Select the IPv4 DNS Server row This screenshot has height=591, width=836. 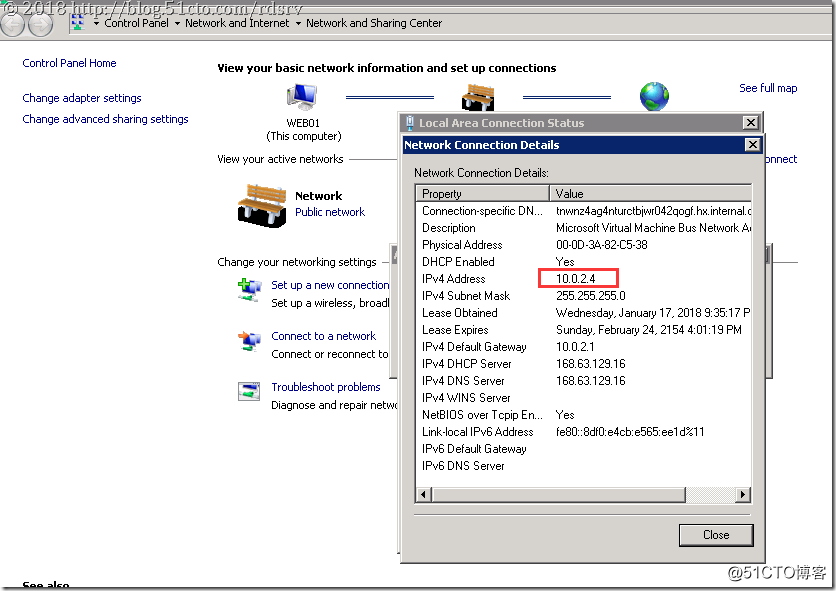(x=584, y=381)
